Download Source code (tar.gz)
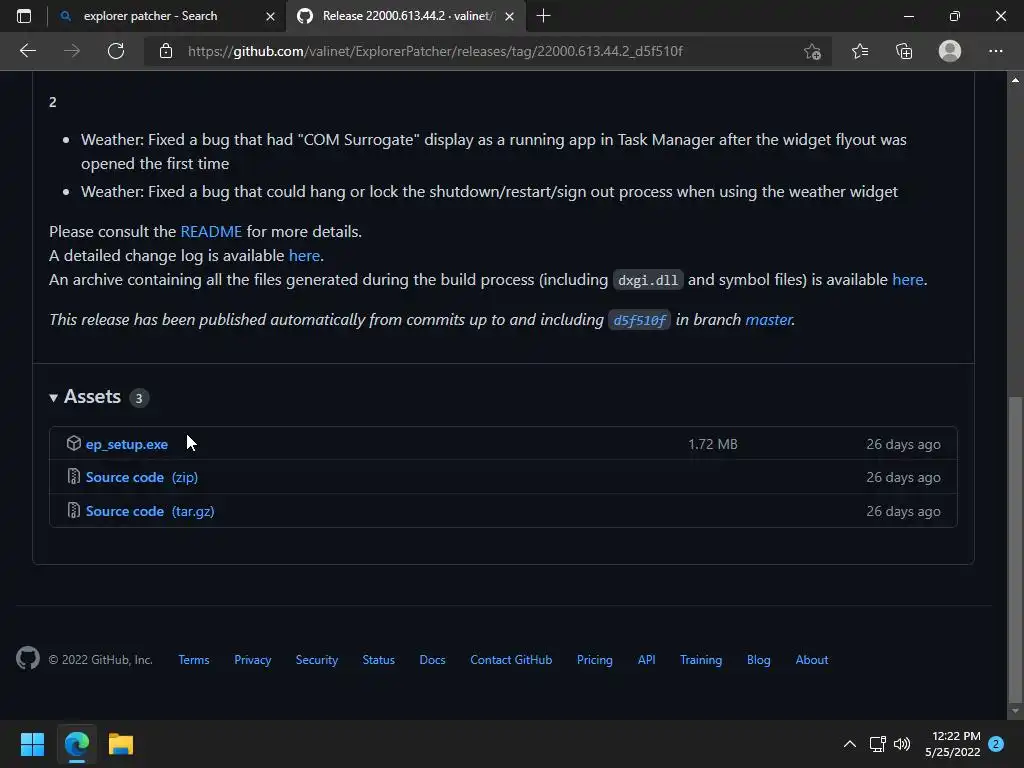The height and width of the screenshot is (768, 1024). click(150, 511)
